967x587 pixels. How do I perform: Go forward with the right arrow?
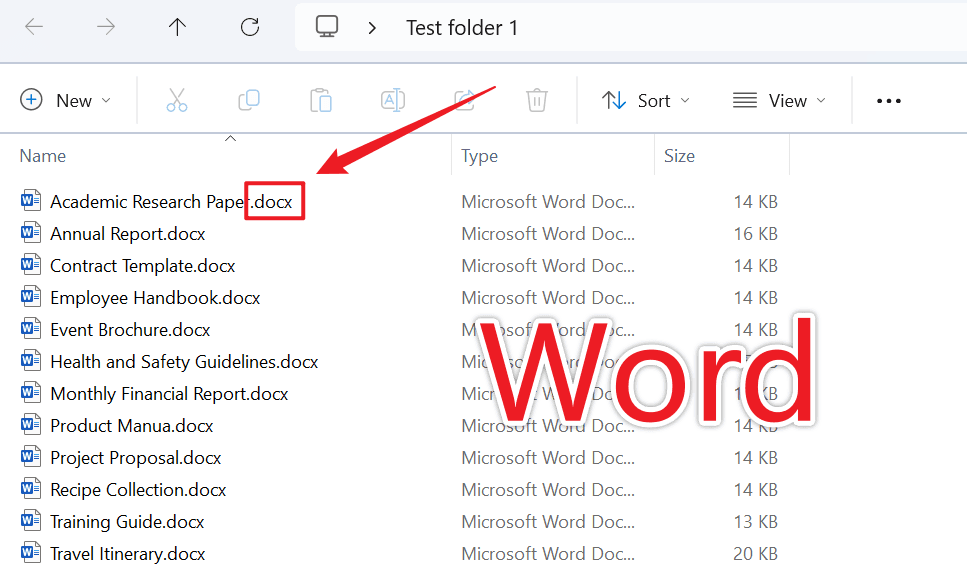[105, 27]
